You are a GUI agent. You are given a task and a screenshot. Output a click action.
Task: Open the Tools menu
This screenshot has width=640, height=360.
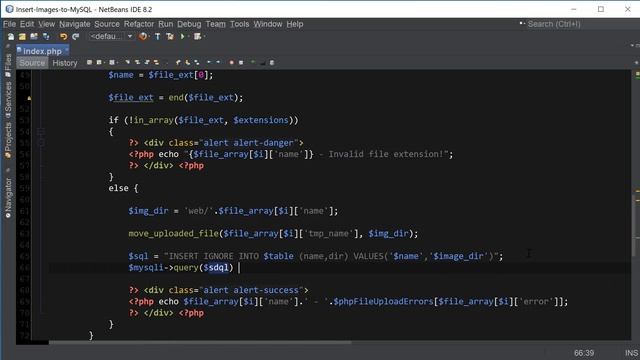click(x=239, y=24)
